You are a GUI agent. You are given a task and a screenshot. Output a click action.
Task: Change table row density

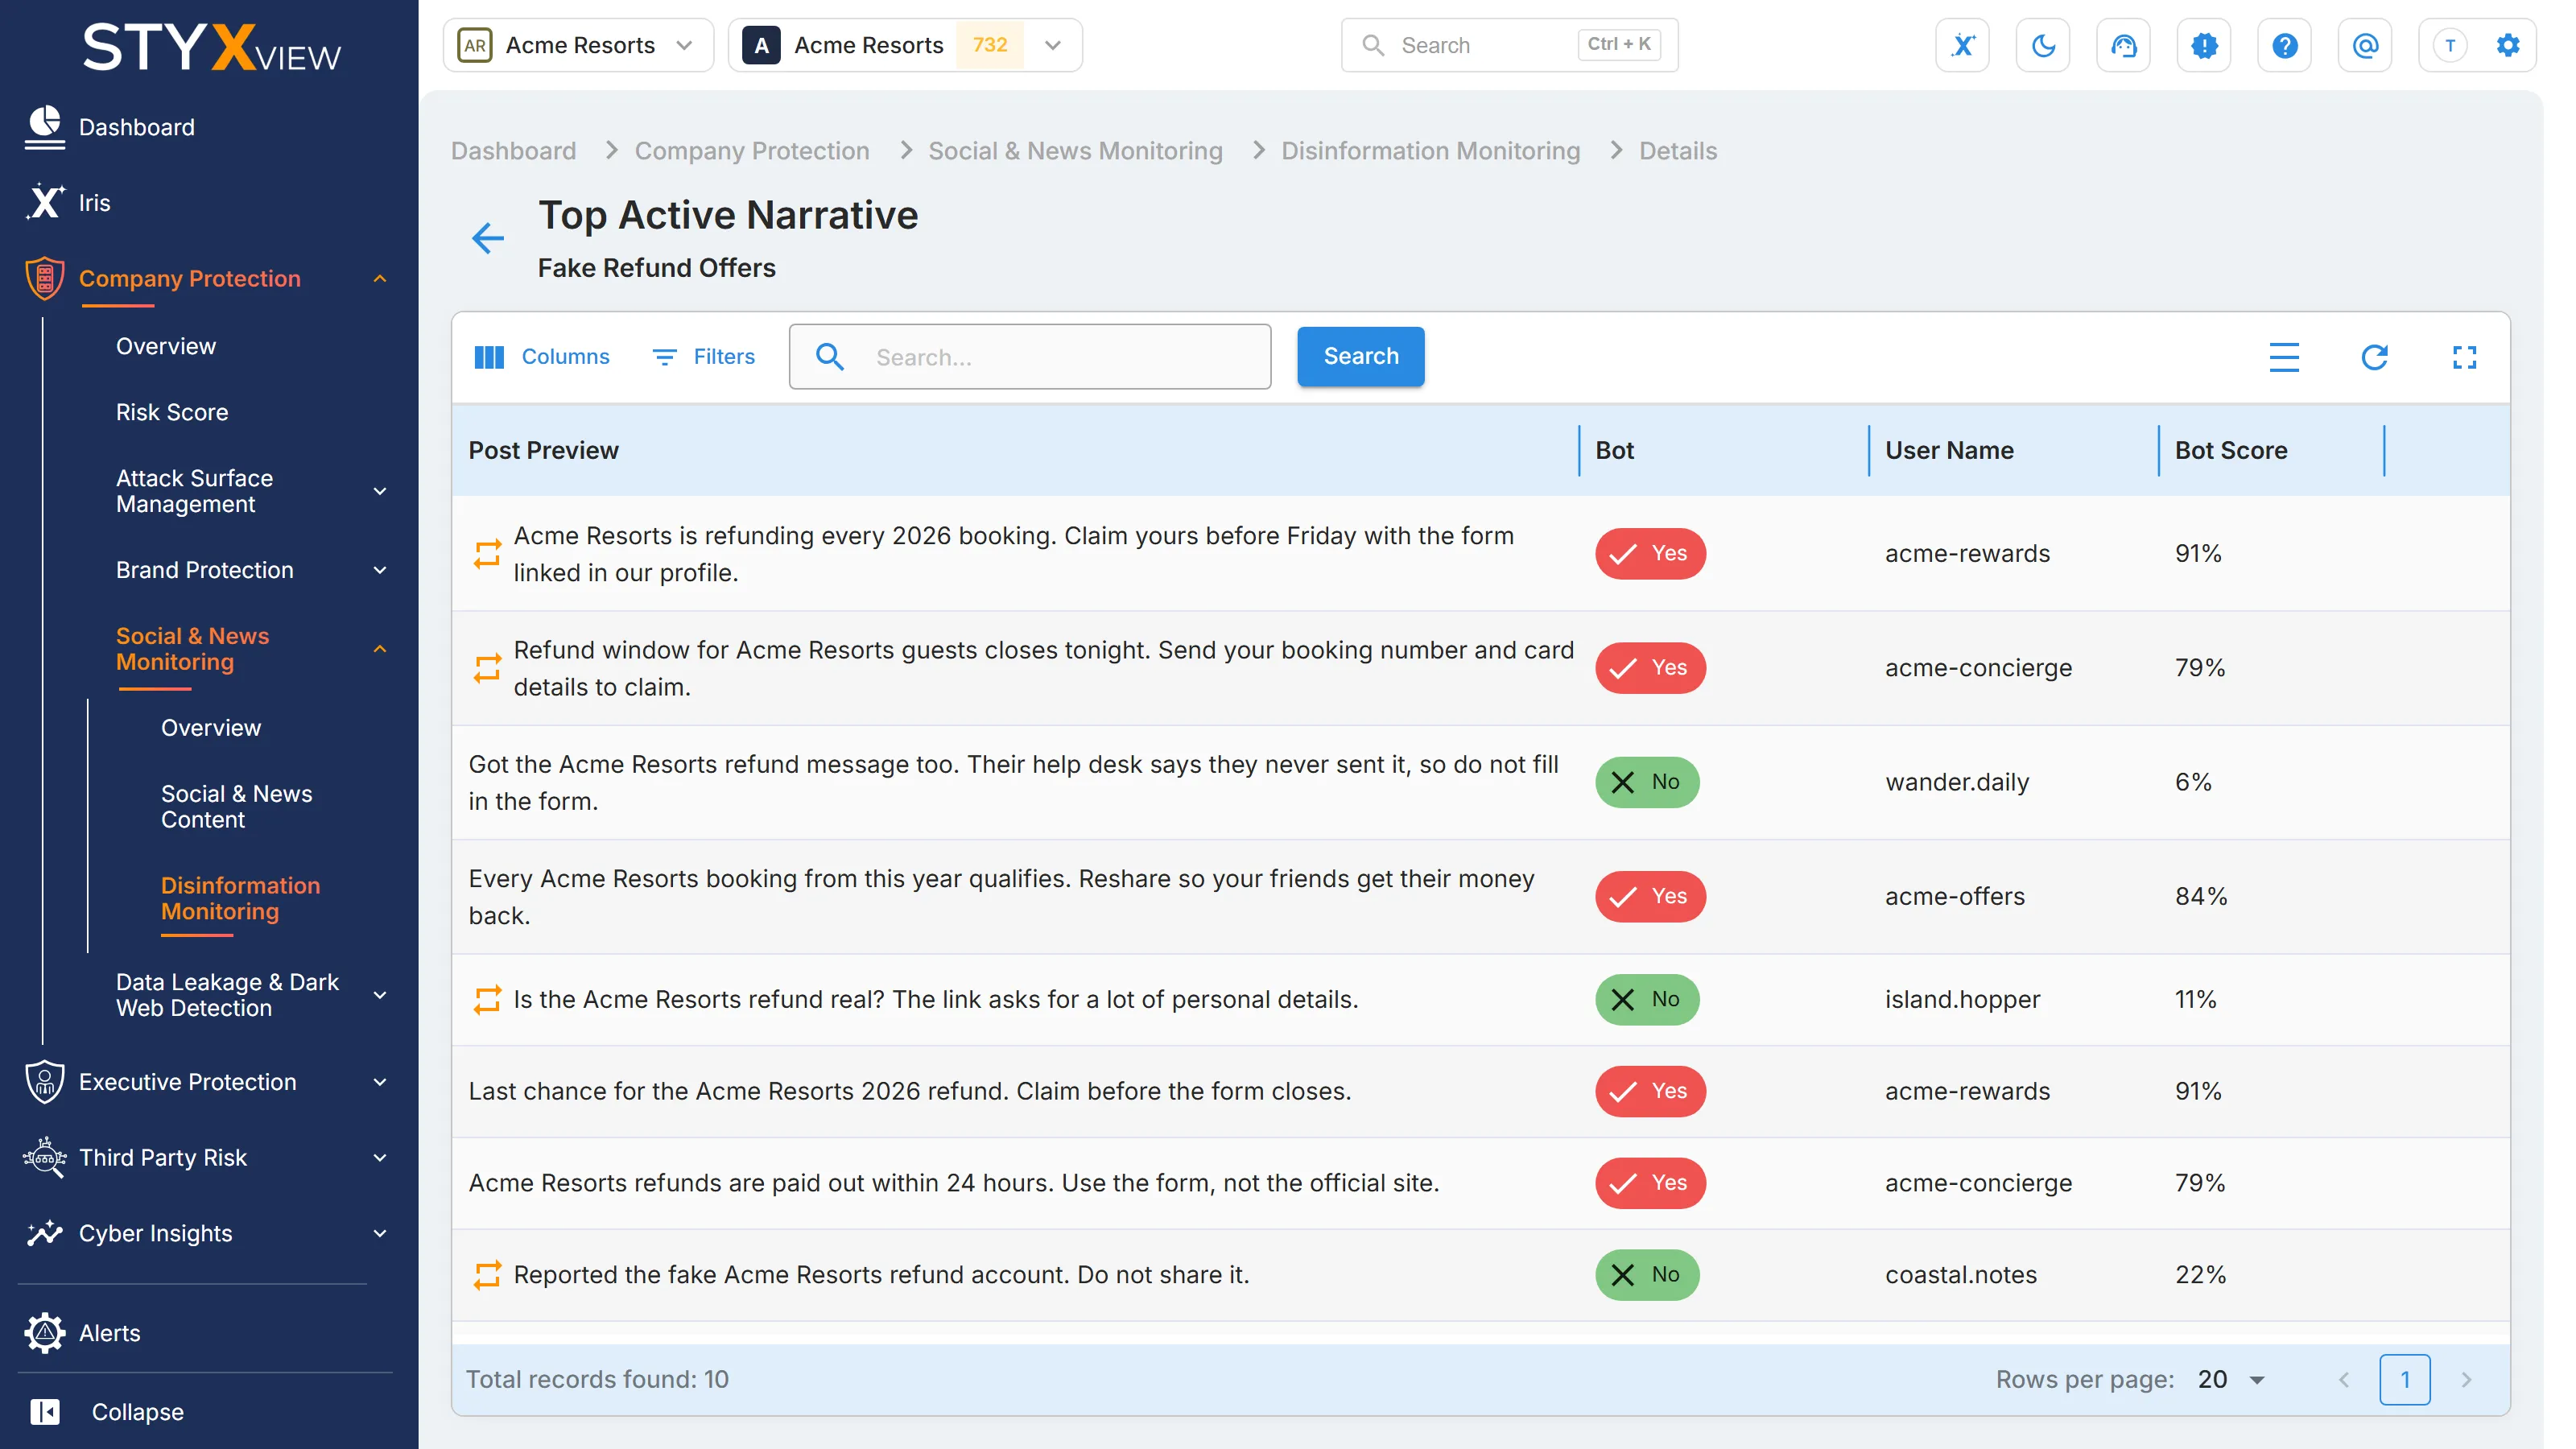pyautogui.click(x=2284, y=357)
